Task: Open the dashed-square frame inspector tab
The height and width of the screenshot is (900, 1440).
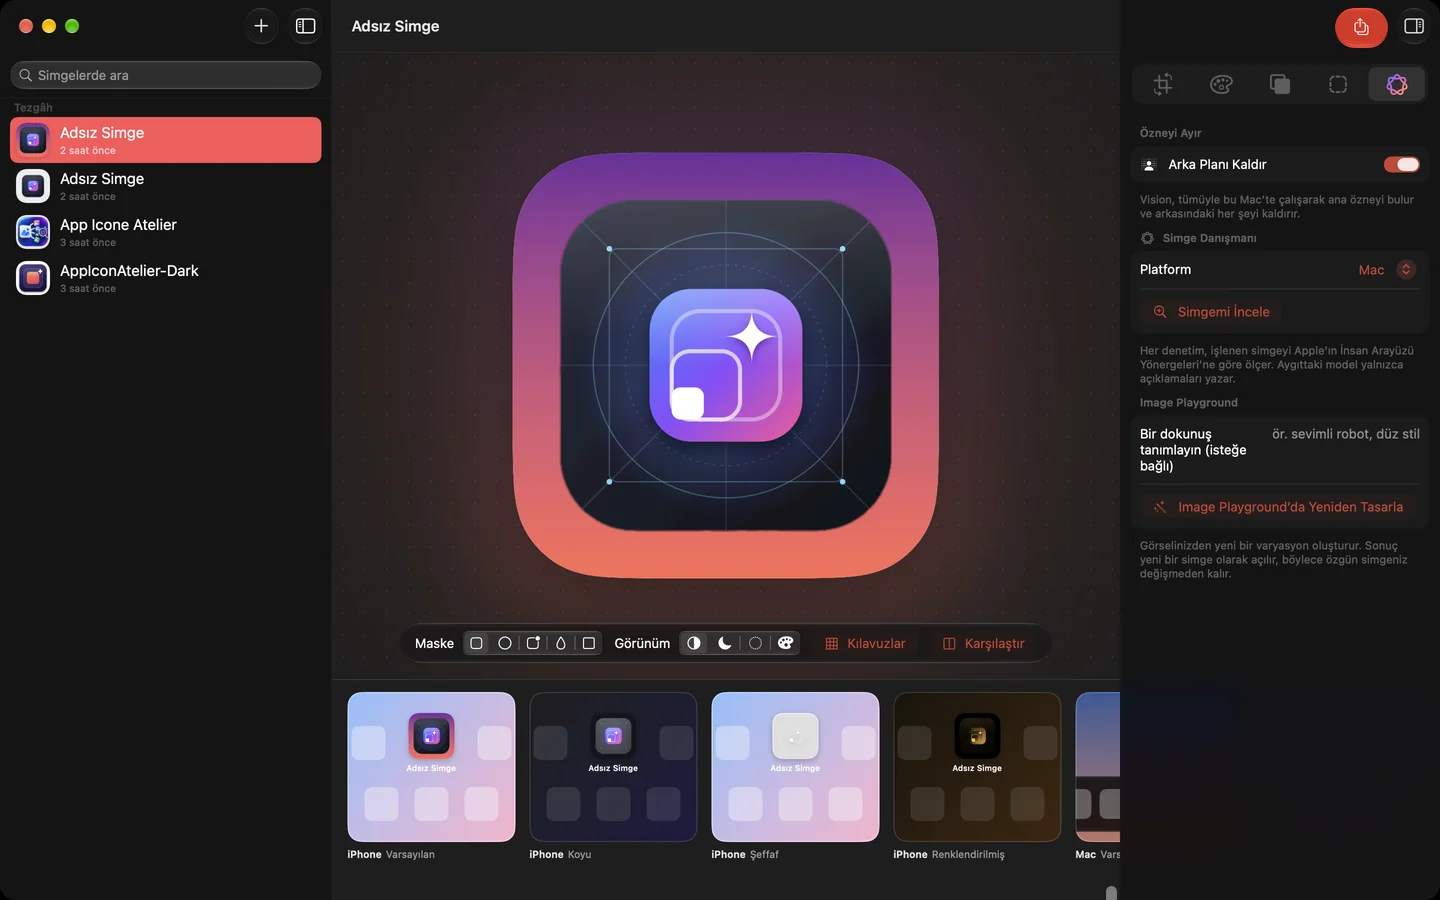Action: click(1338, 84)
